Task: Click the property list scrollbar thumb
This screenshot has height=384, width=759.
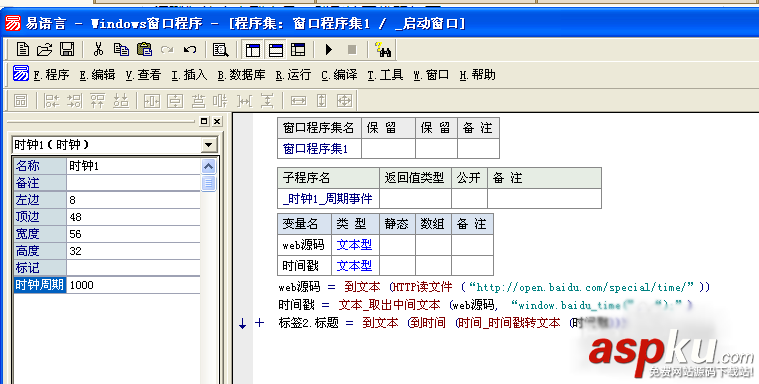Action: point(209,183)
